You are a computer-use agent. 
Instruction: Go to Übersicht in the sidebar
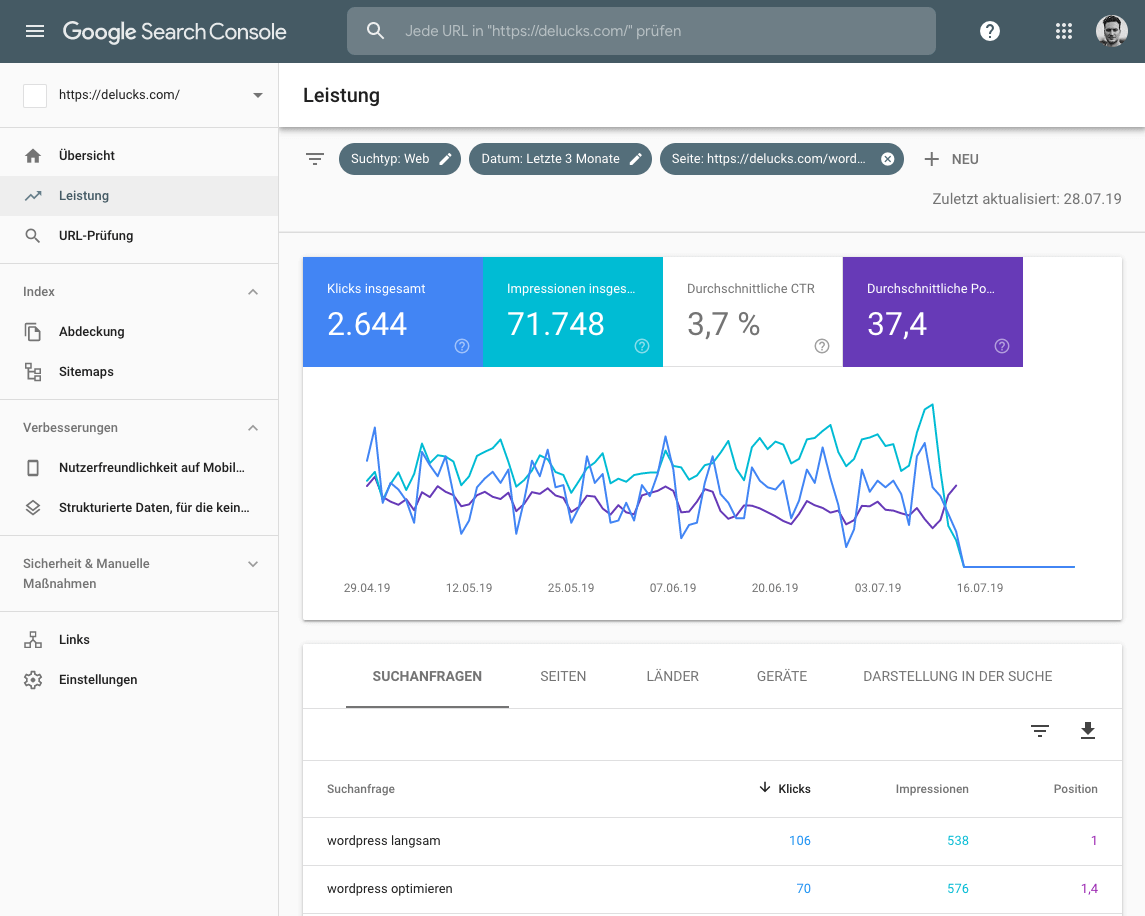139,156
